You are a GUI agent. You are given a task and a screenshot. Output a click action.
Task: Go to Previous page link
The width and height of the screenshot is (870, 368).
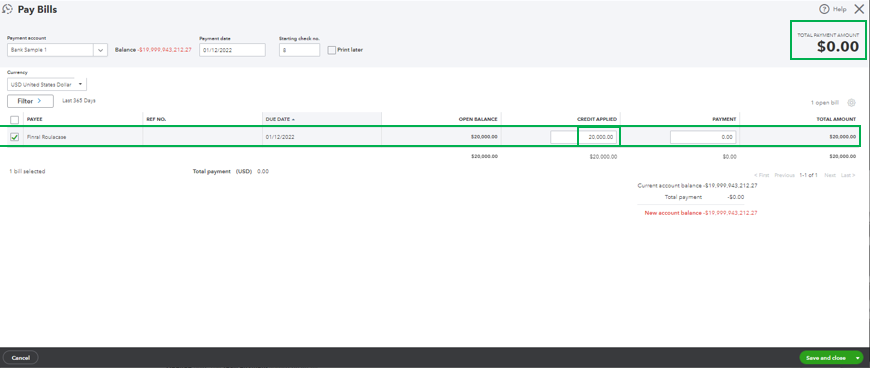click(785, 175)
